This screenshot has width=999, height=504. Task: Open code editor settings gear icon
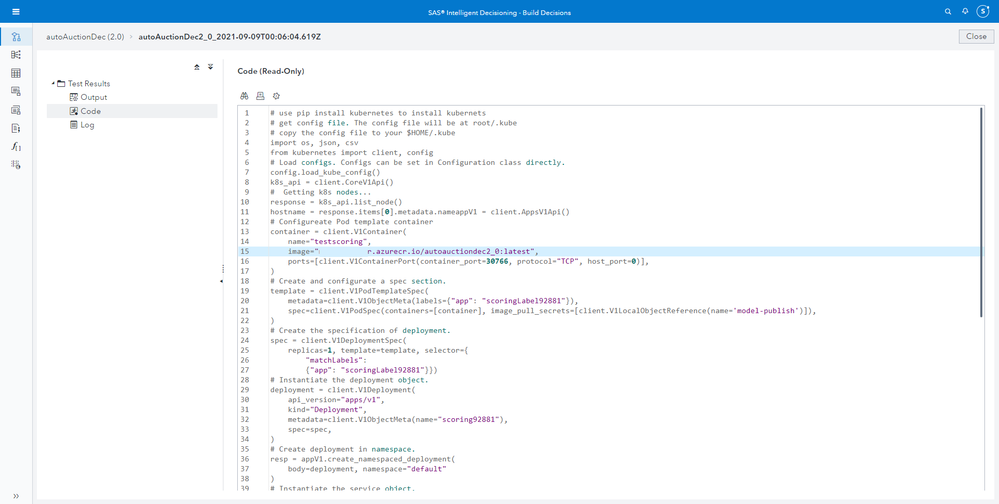(x=276, y=96)
